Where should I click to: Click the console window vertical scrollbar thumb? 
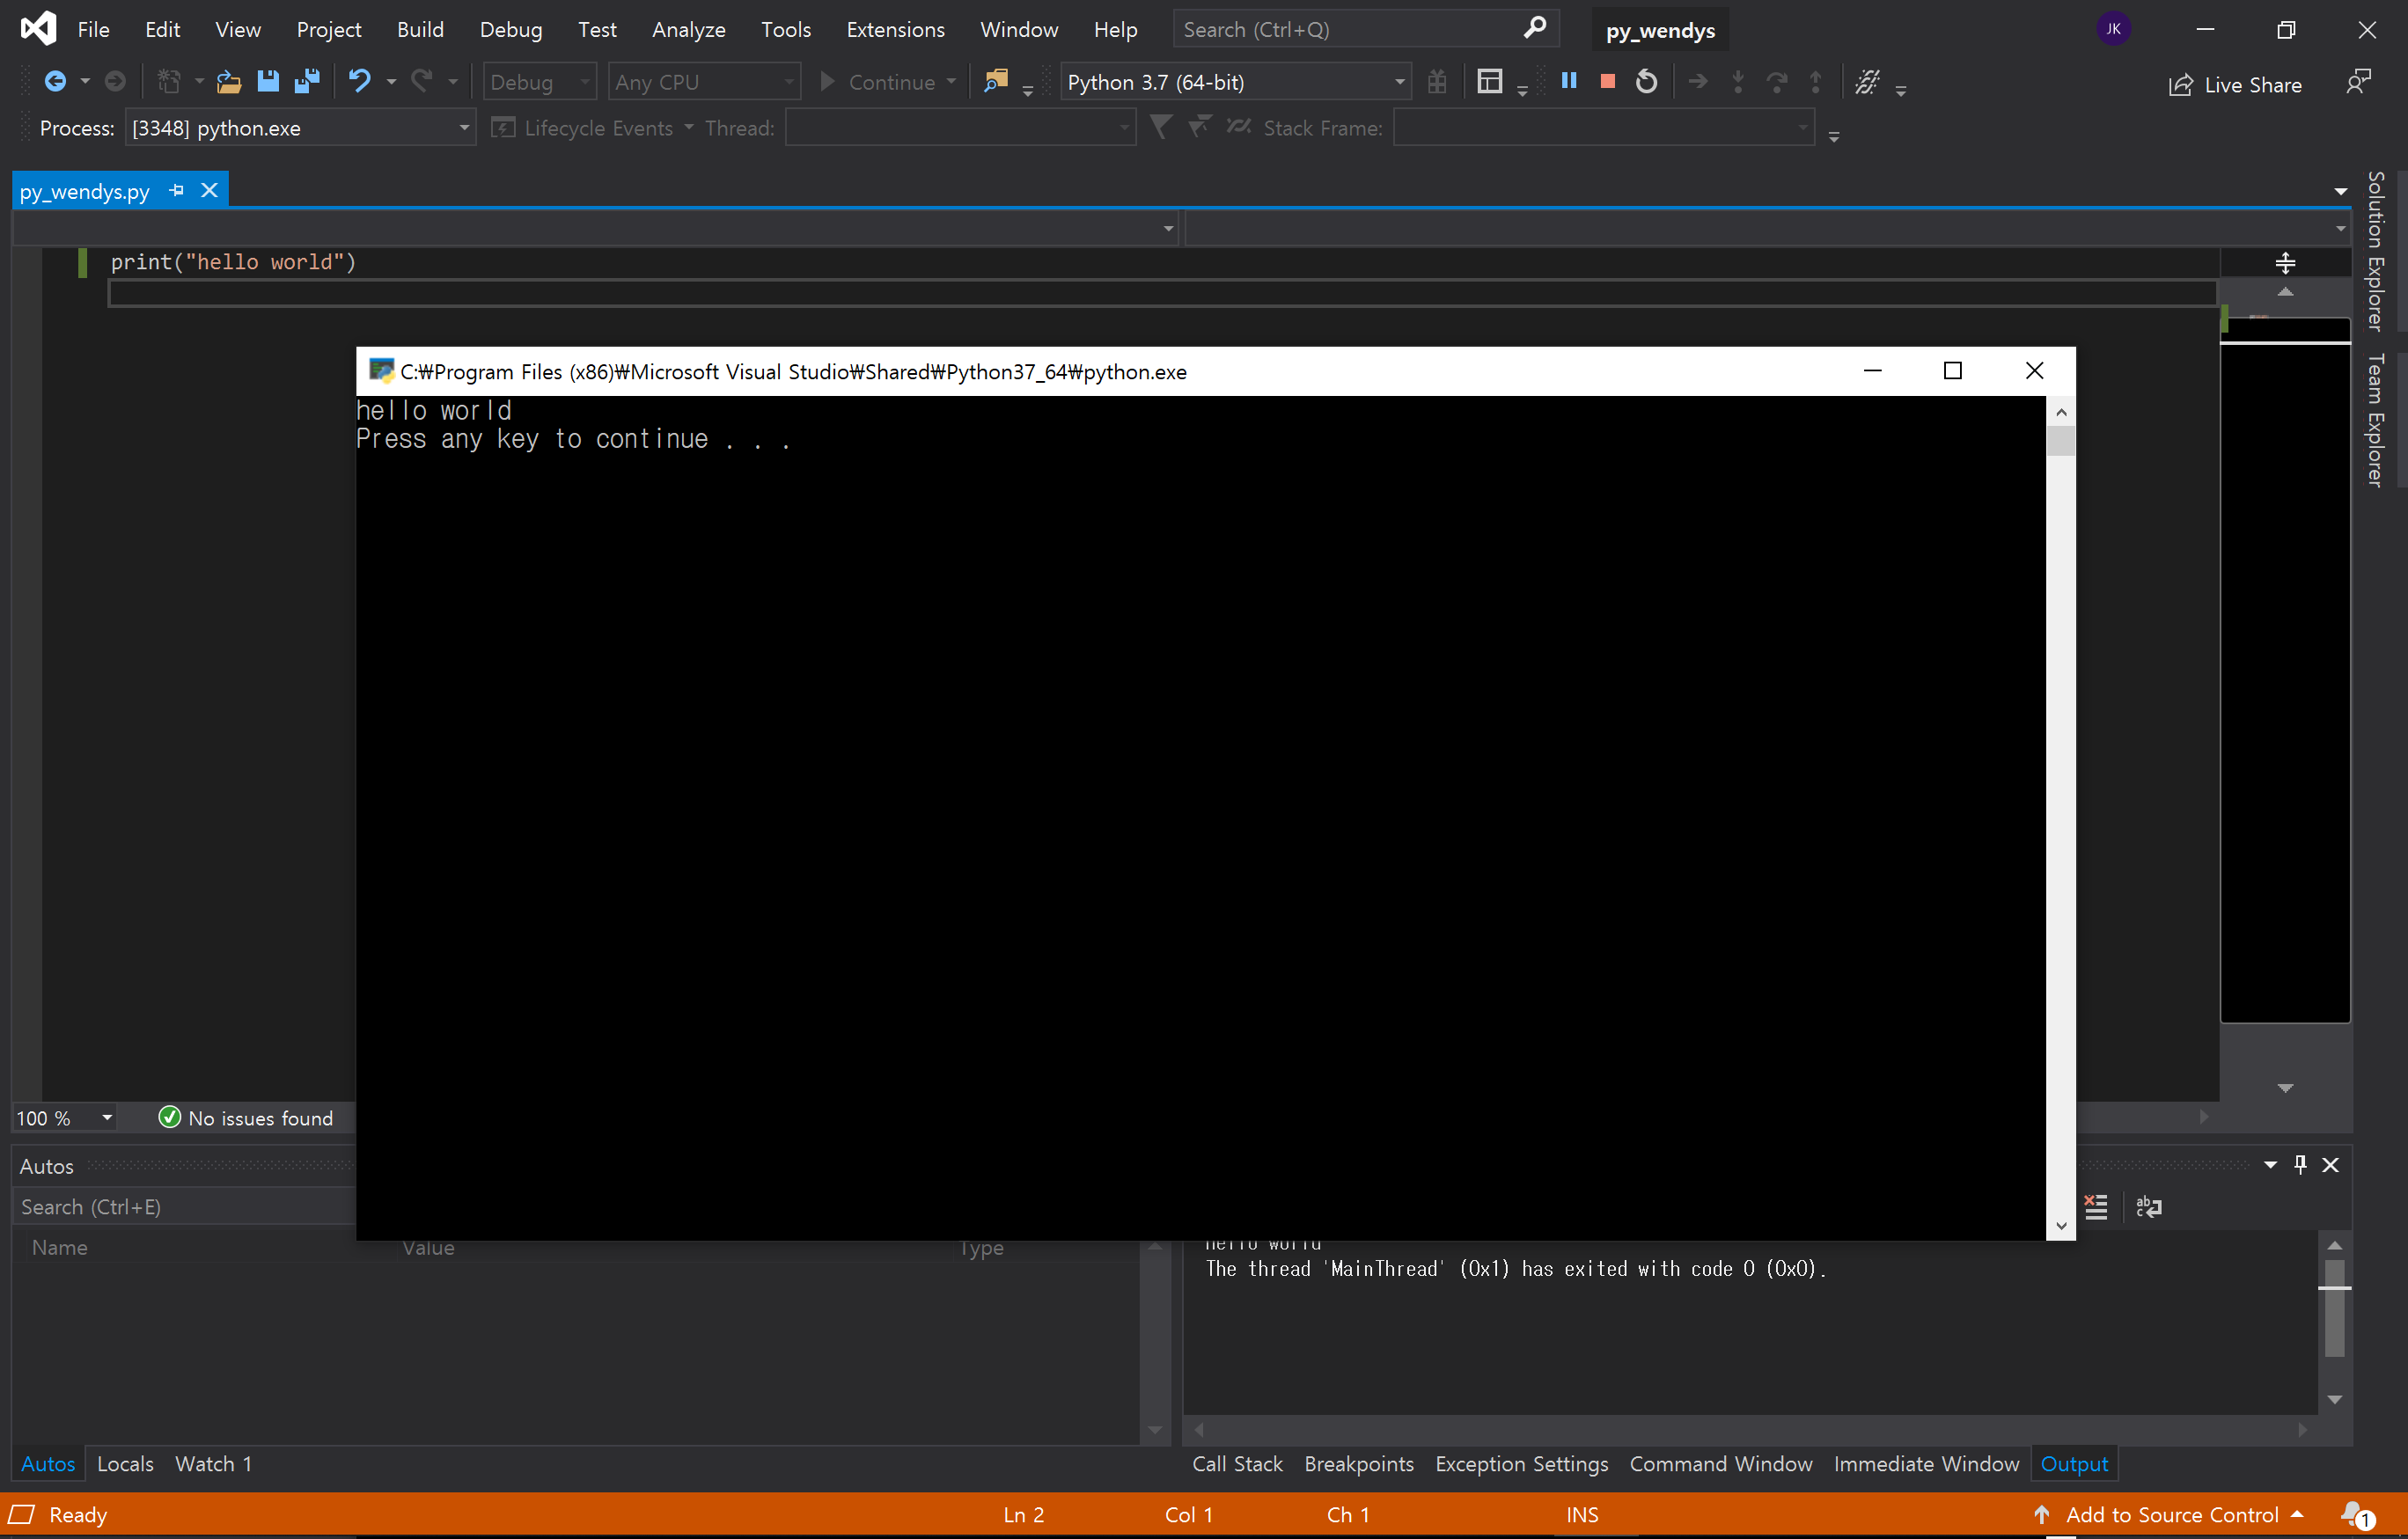coord(2061,440)
